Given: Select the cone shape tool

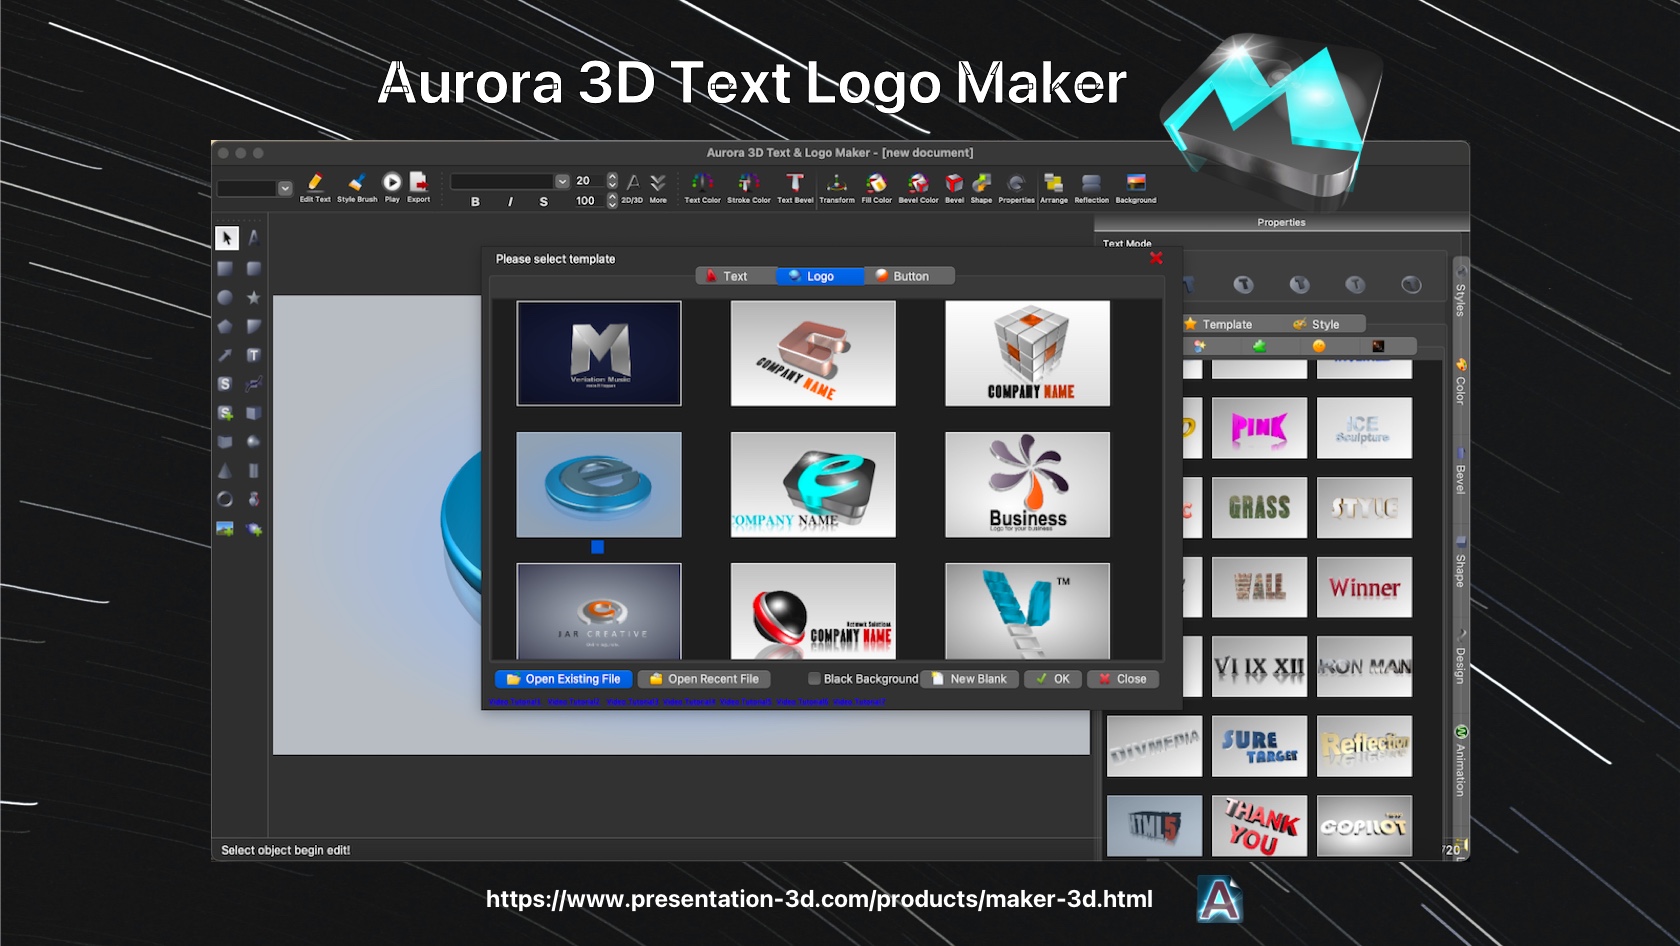Looking at the screenshot, I should 225,470.
